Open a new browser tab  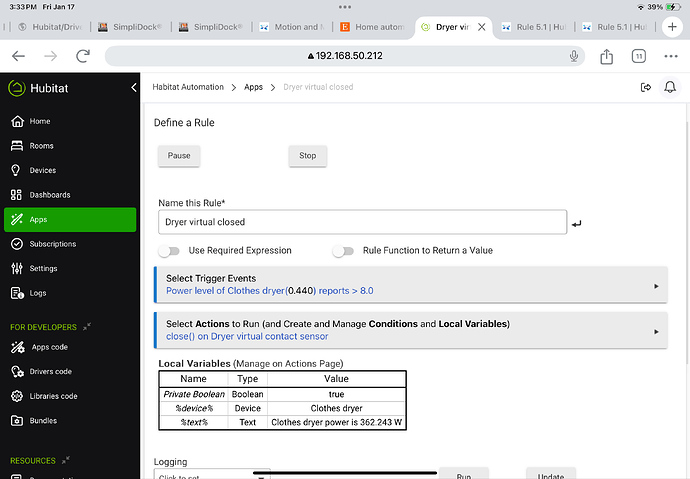(x=672, y=27)
